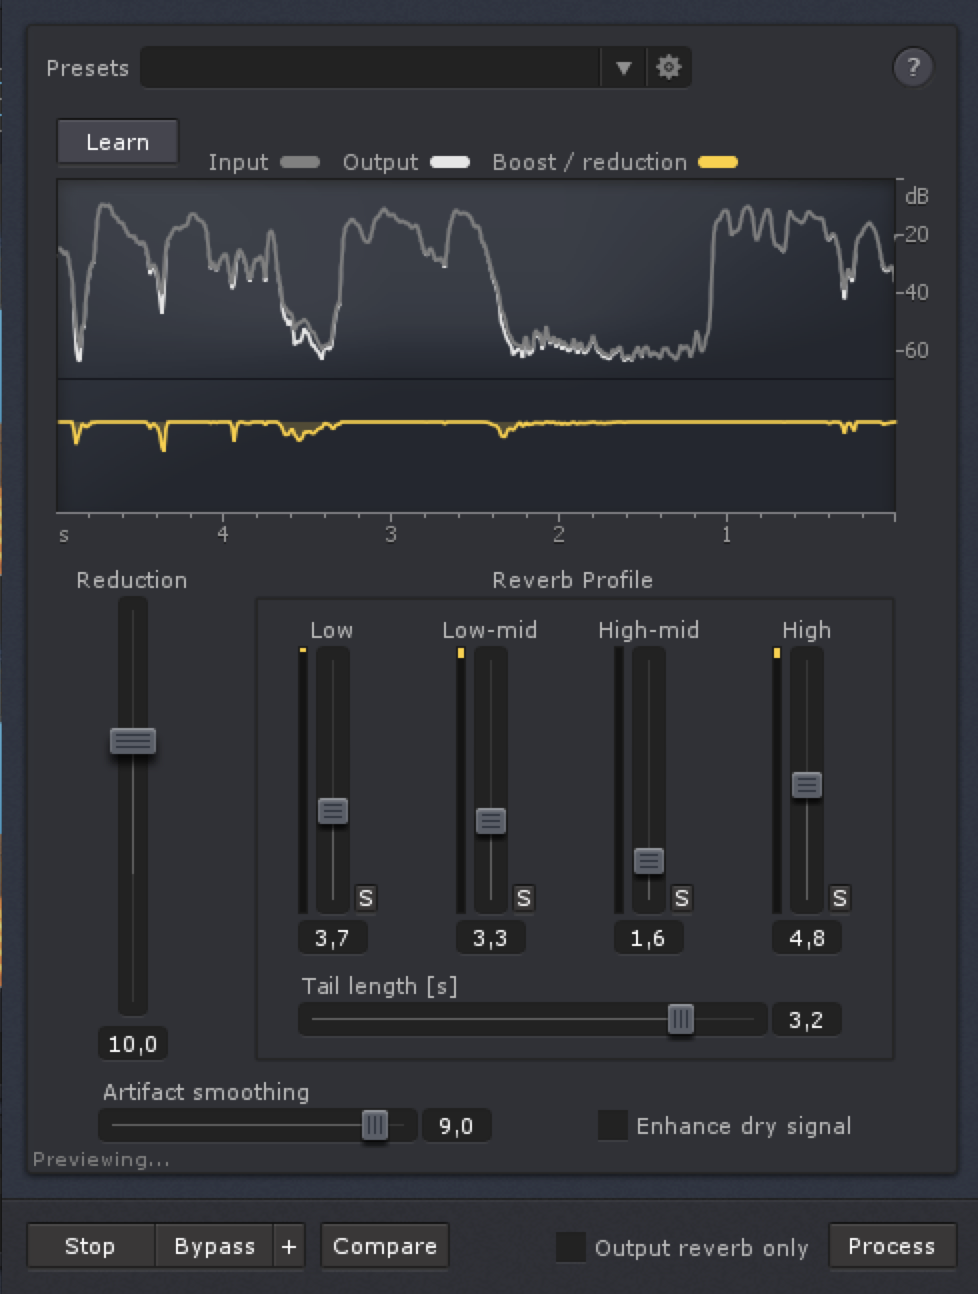Check the Output reverb only option
This screenshot has width=978, height=1294.
click(572, 1247)
